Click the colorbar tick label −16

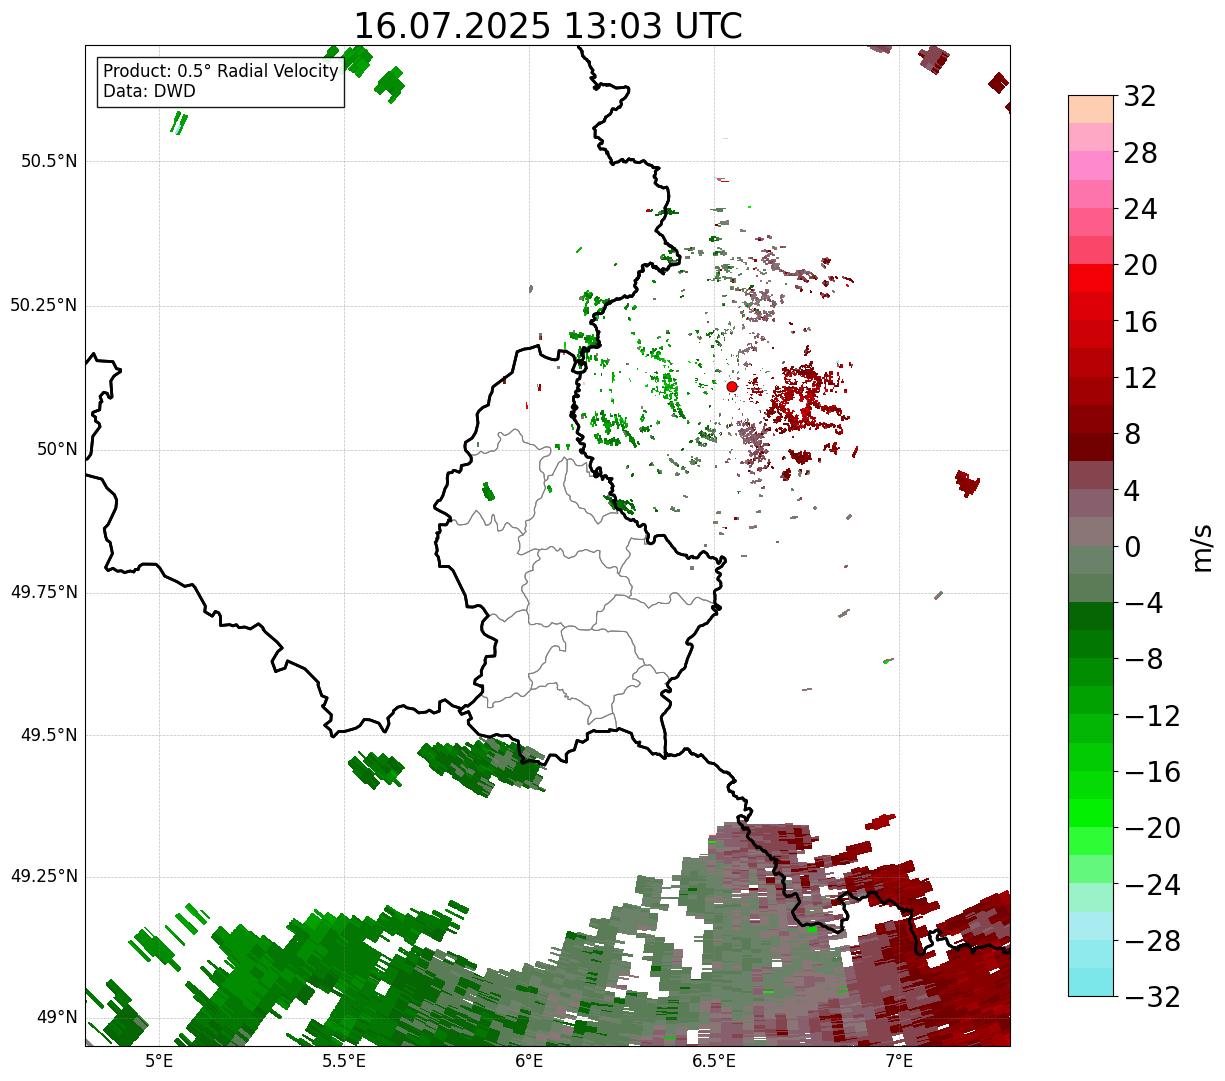point(1152,772)
